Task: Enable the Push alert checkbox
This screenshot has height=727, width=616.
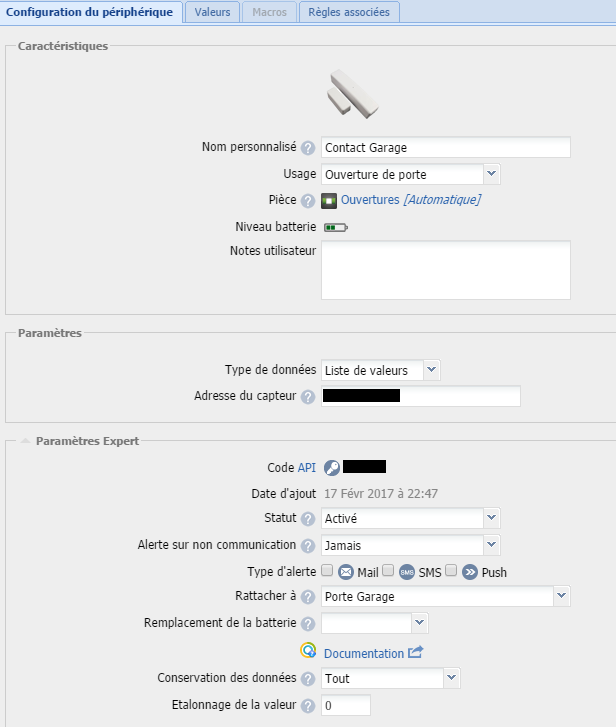Action: tap(451, 571)
